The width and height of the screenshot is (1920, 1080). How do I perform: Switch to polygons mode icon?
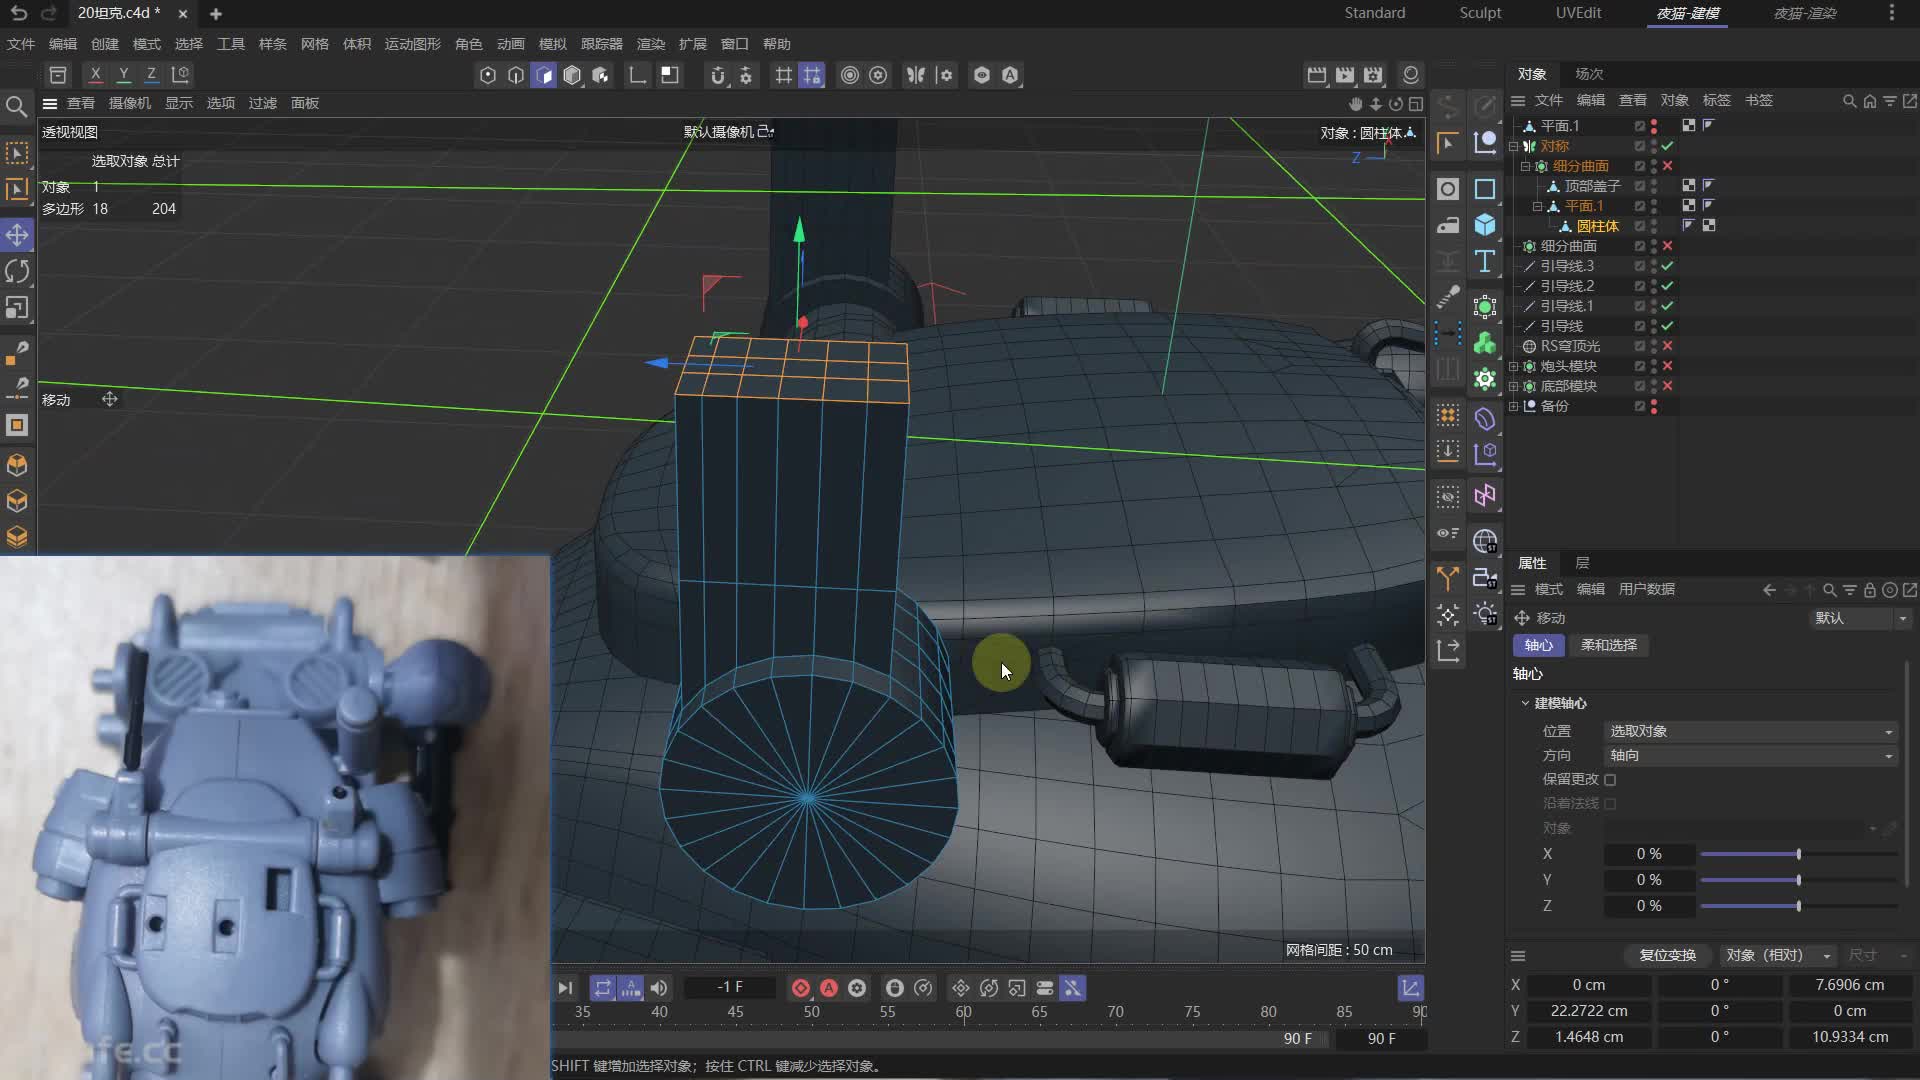pos(544,75)
